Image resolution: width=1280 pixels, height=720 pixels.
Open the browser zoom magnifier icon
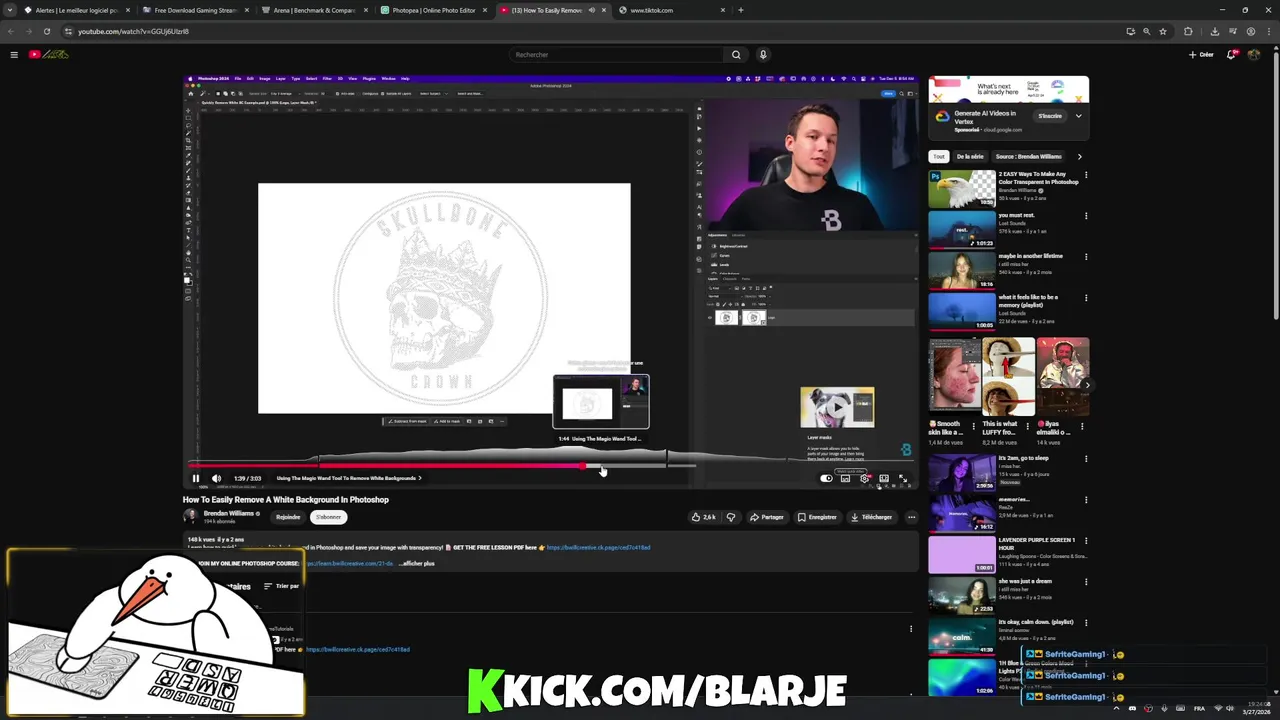point(1146,31)
